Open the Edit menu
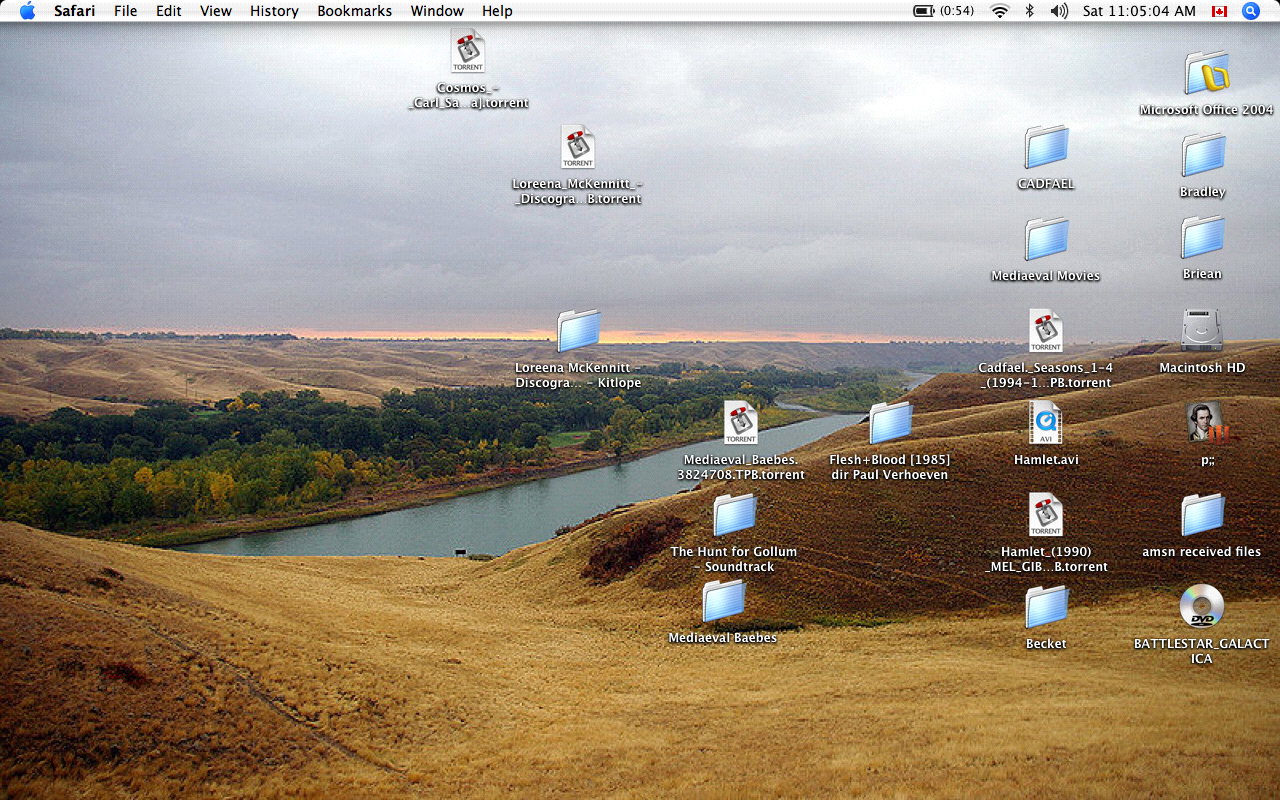 169,11
